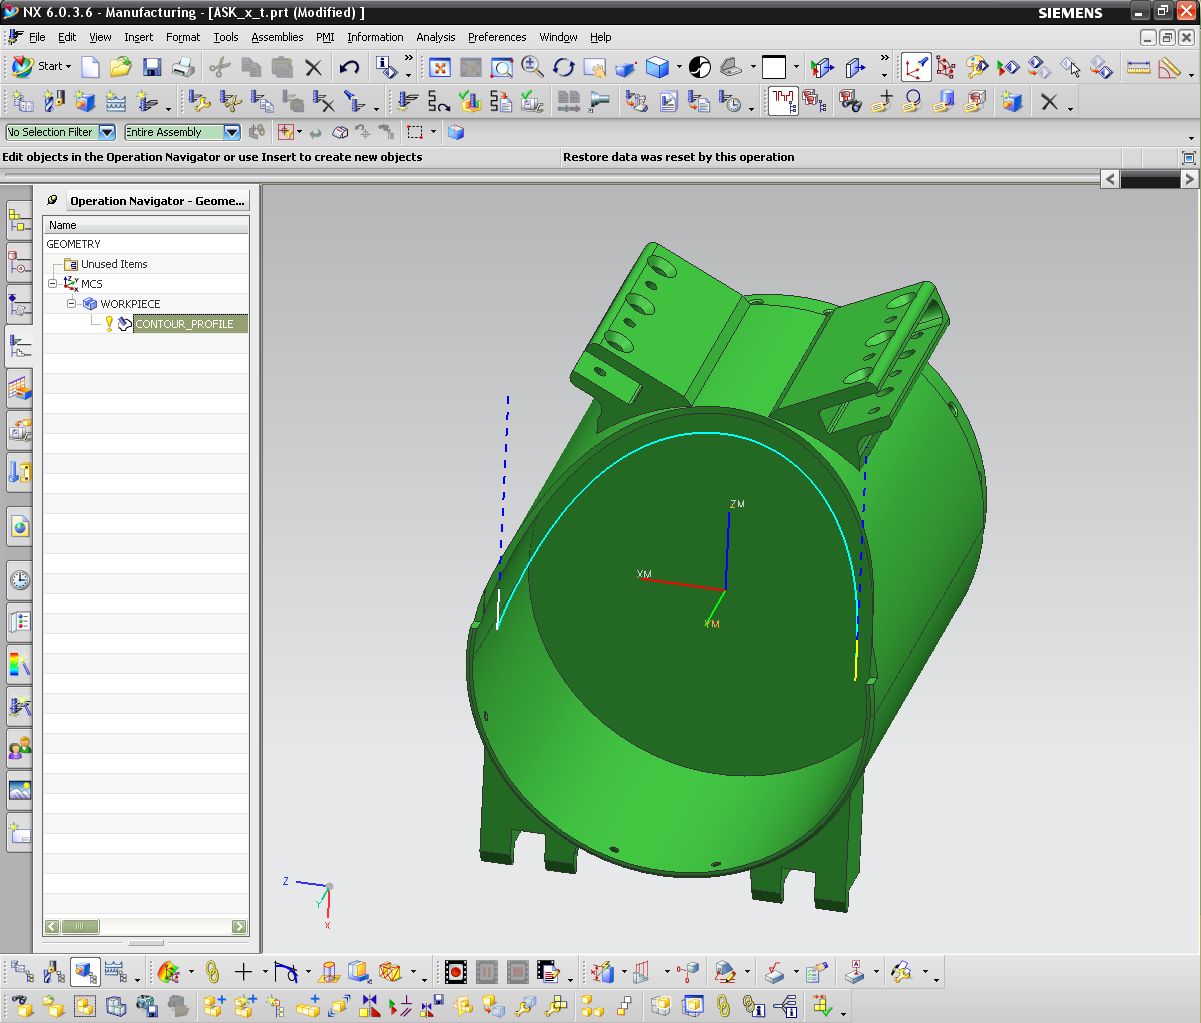Click the Verify Tool Path icon
Image resolution: width=1201 pixels, height=1023 pixels.
click(470, 102)
